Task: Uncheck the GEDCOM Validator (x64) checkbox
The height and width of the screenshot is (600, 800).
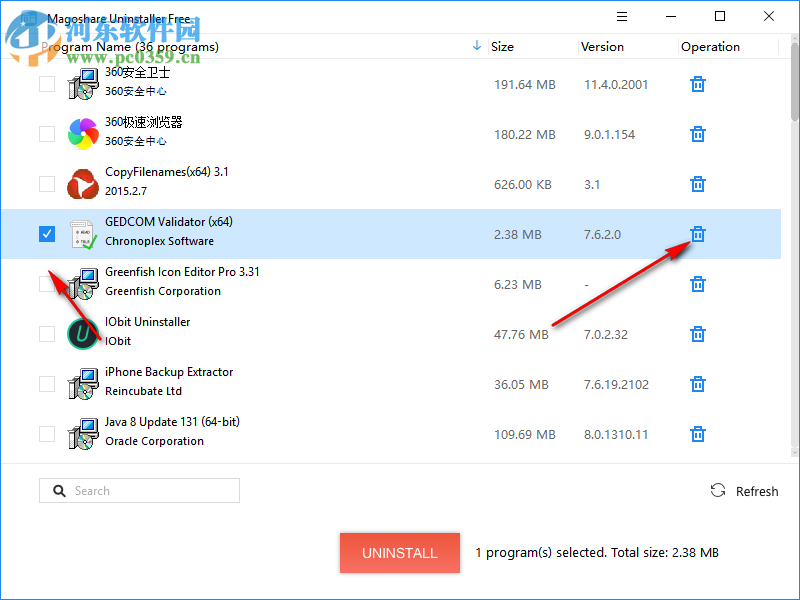Action: [46, 233]
